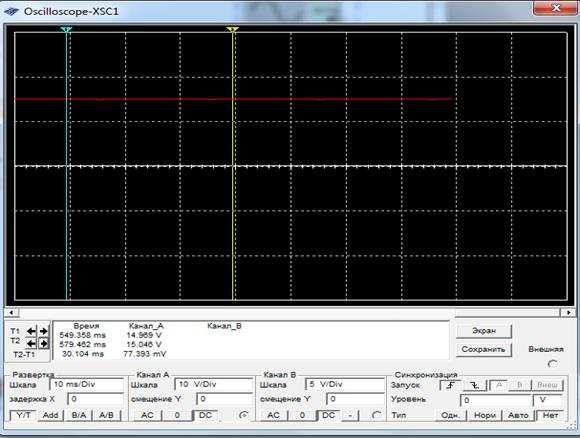Select falling edge trigger icon
Screen dimensions: 580x438
click(475, 385)
